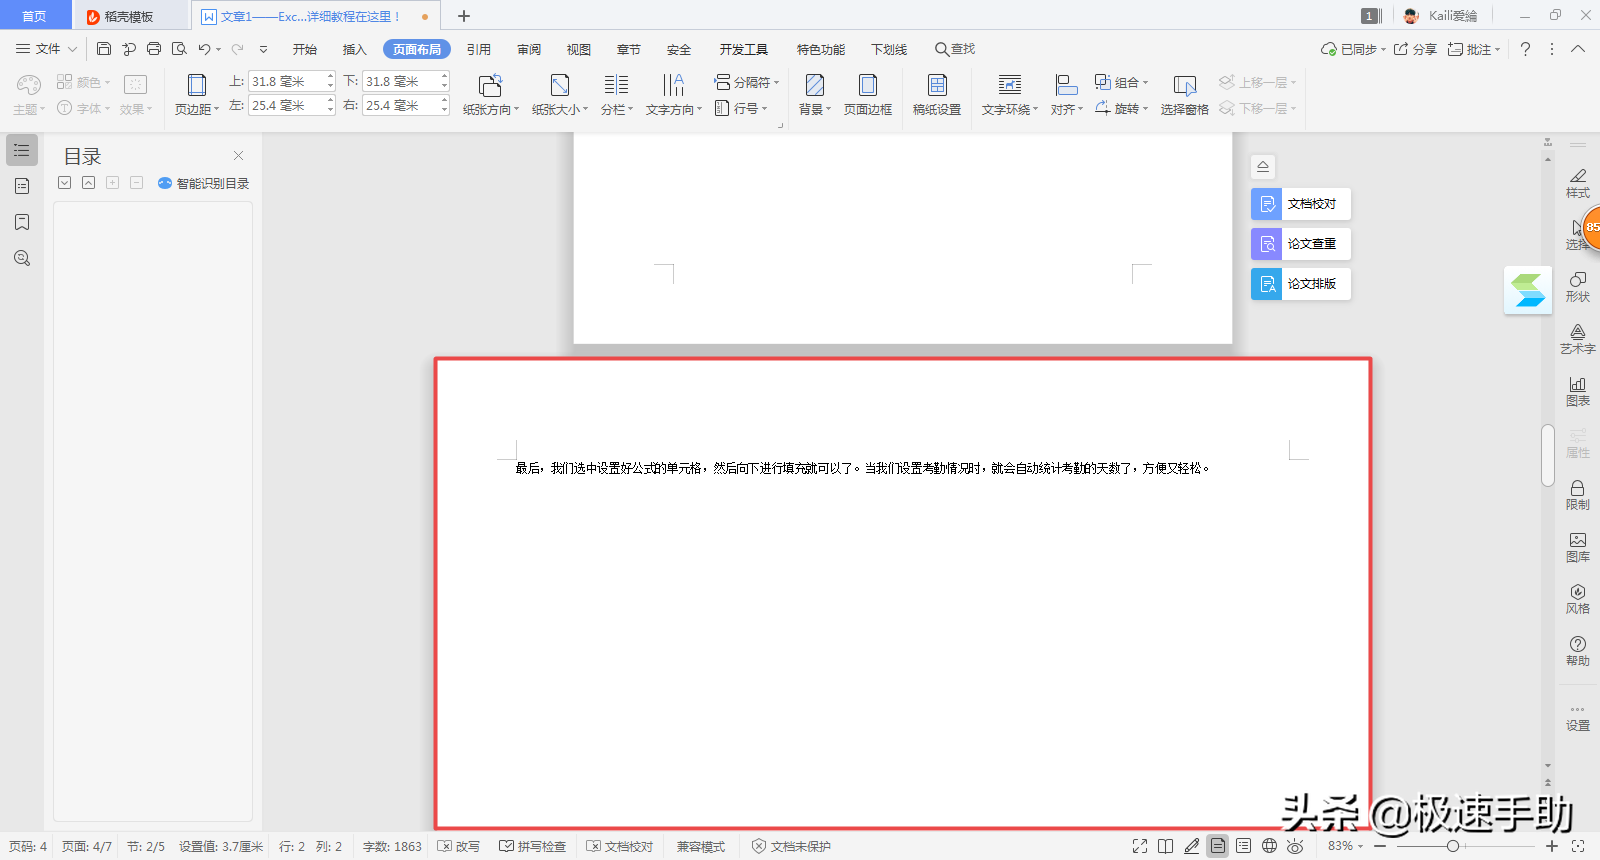Click the 分享 share button
The height and width of the screenshot is (860, 1600).
1415,49
